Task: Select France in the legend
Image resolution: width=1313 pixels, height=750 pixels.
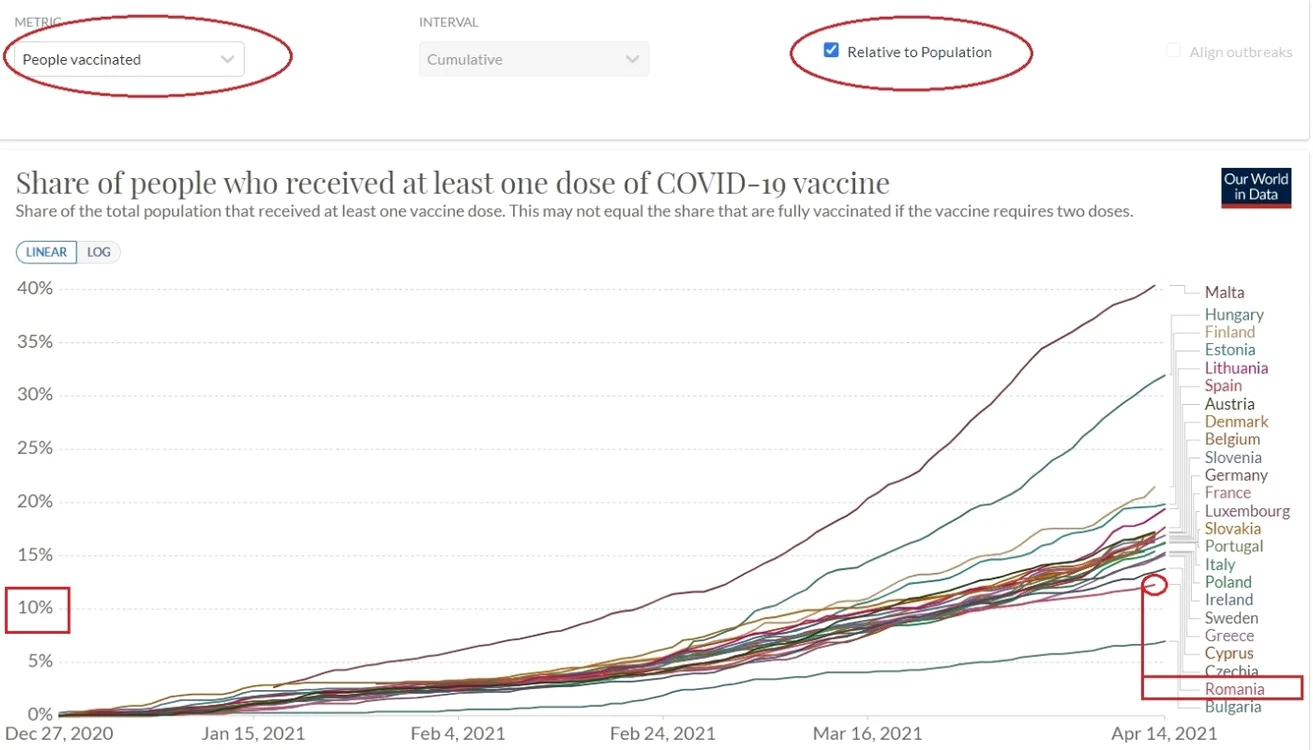Action: click(1227, 492)
